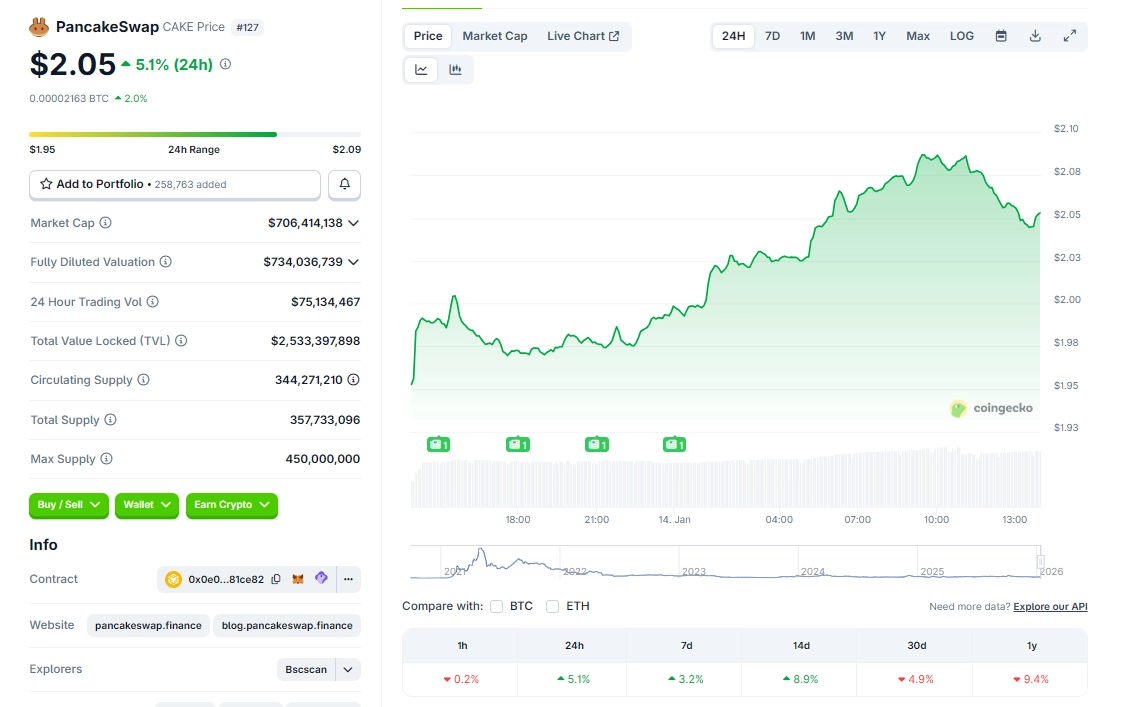Viewport: 1140px width, 707px height.
Task: Download chart data using download icon
Action: [1035, 36]
